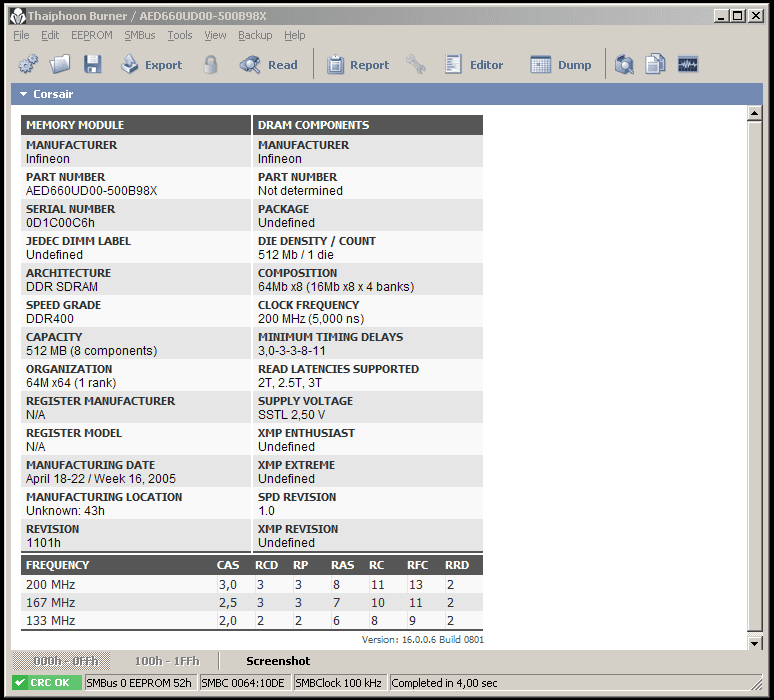Collapse the Corsair section header
This screenshot has width=774, height=700.
pos(387,94)
